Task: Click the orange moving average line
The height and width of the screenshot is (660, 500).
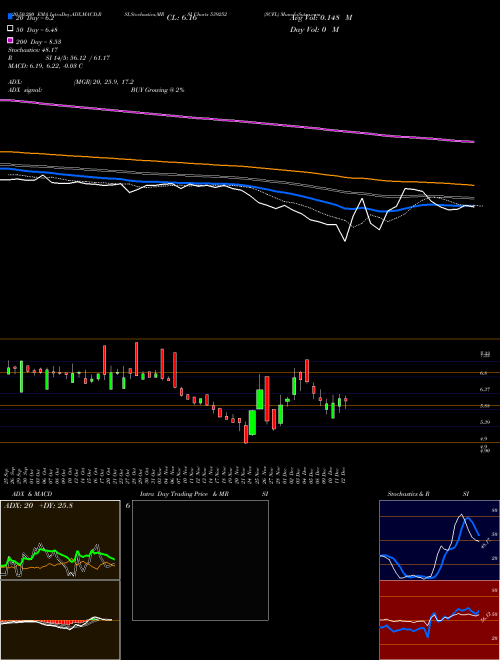Action: coord(236,165)
